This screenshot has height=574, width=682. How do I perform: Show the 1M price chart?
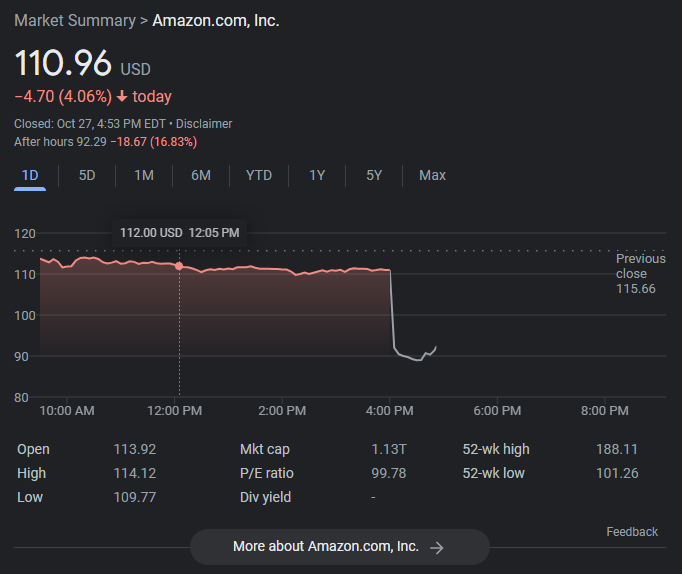144,176
